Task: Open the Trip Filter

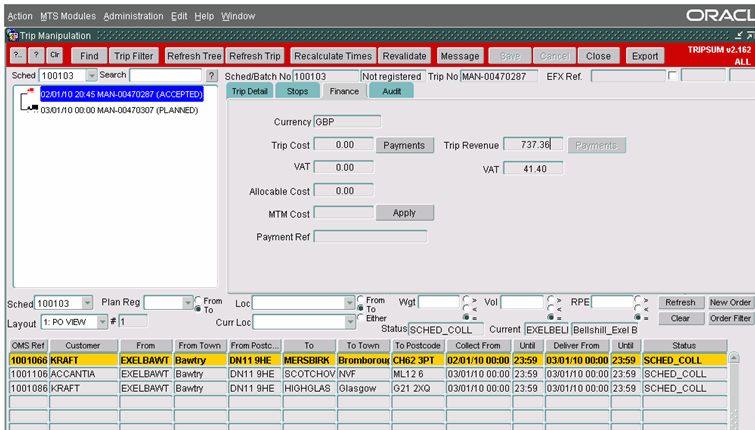Action: [133, 56]
